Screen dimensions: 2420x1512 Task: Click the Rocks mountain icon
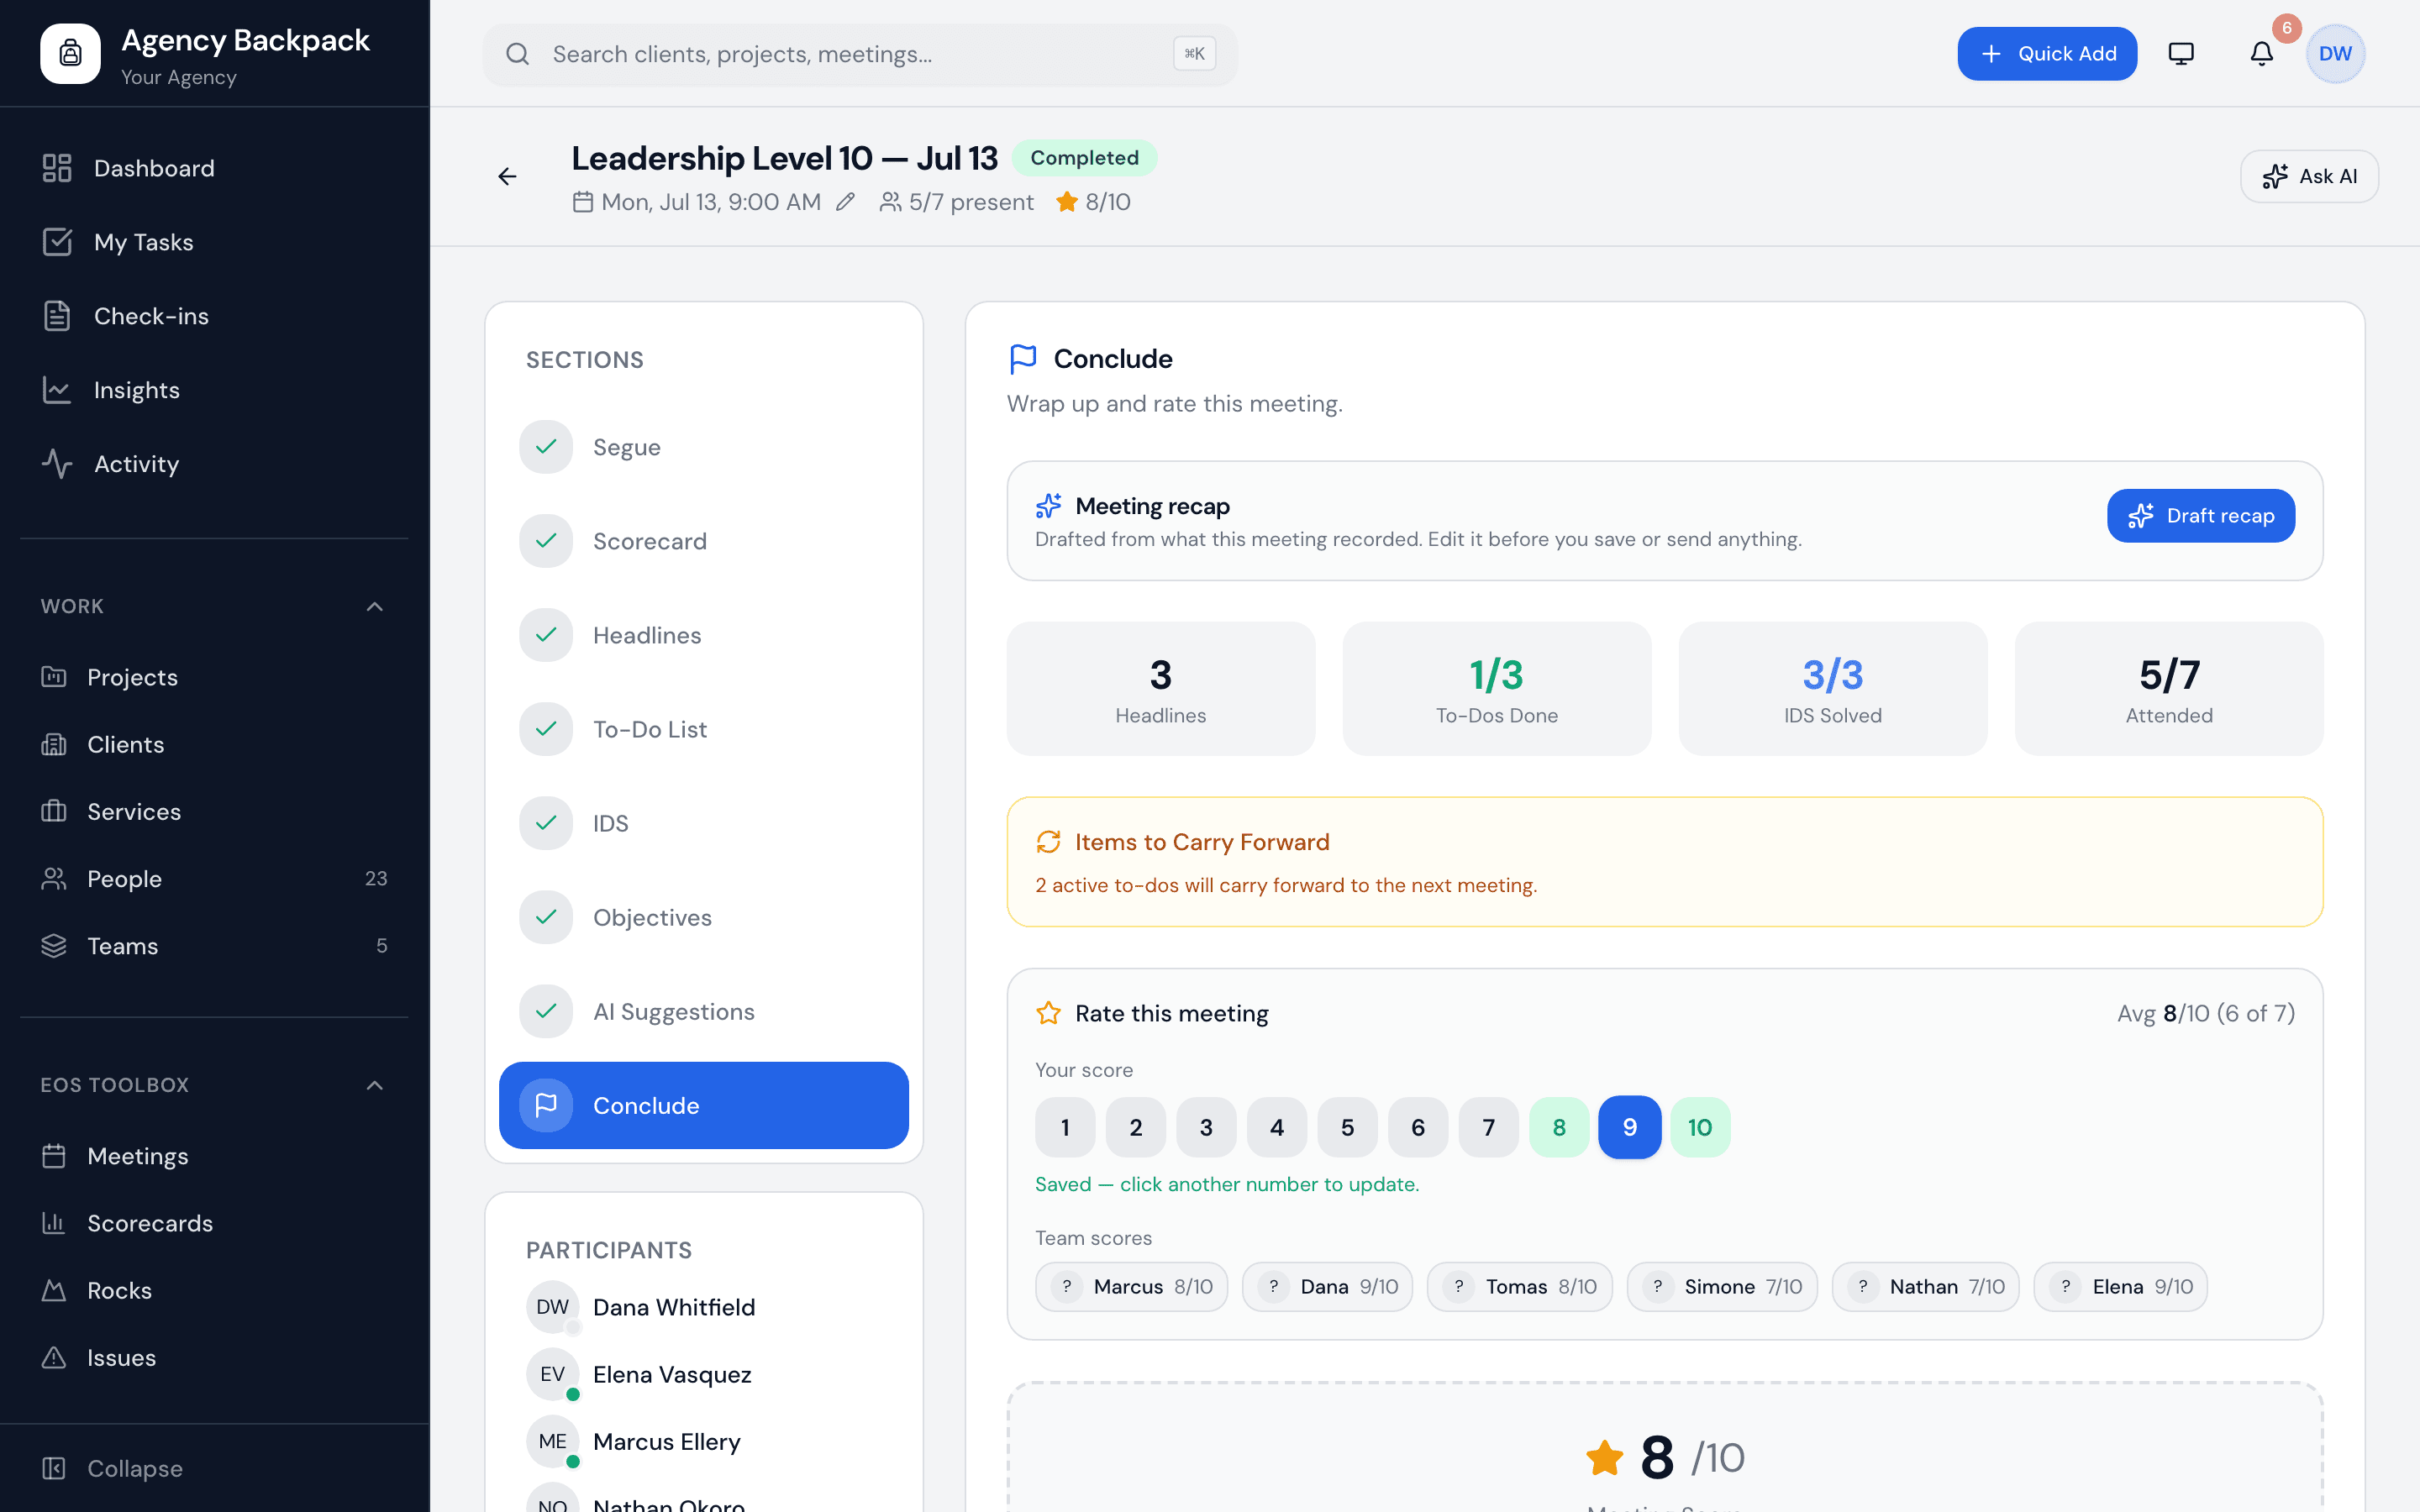(54, 1290)
